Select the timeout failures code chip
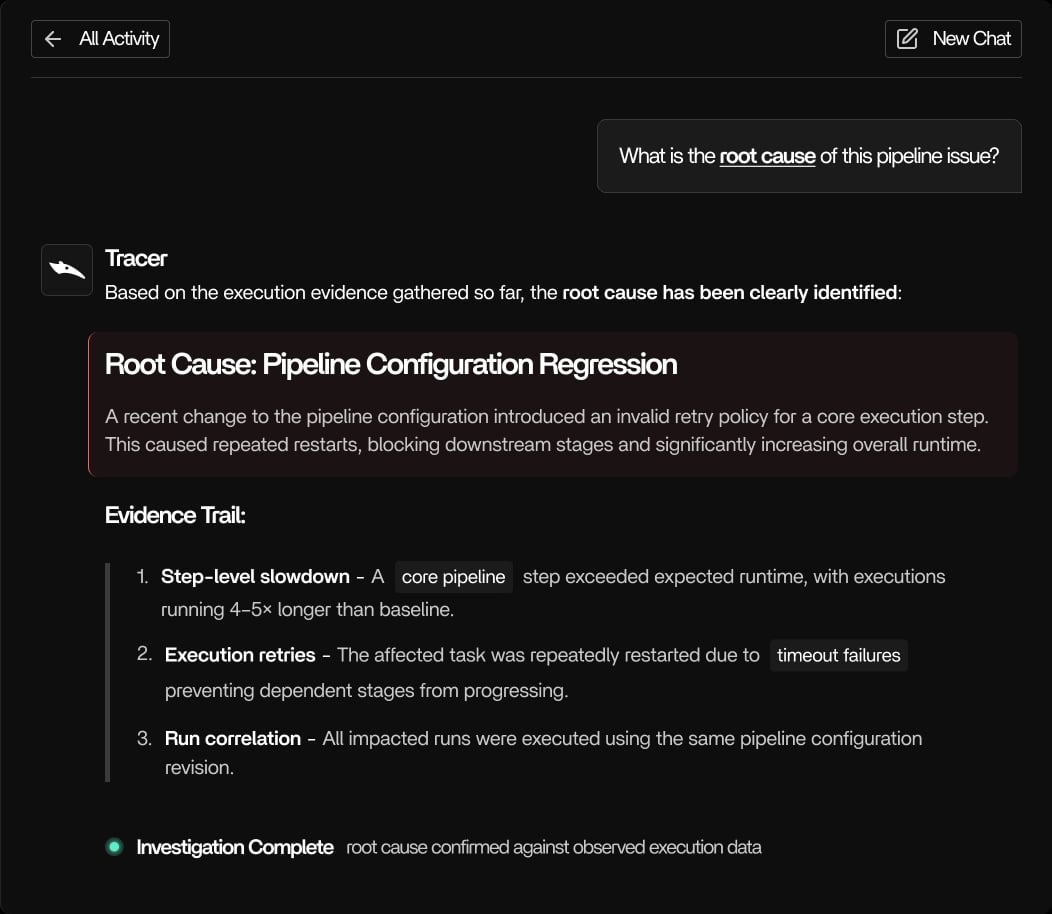The image size is (1052, 914). (839, 655)
